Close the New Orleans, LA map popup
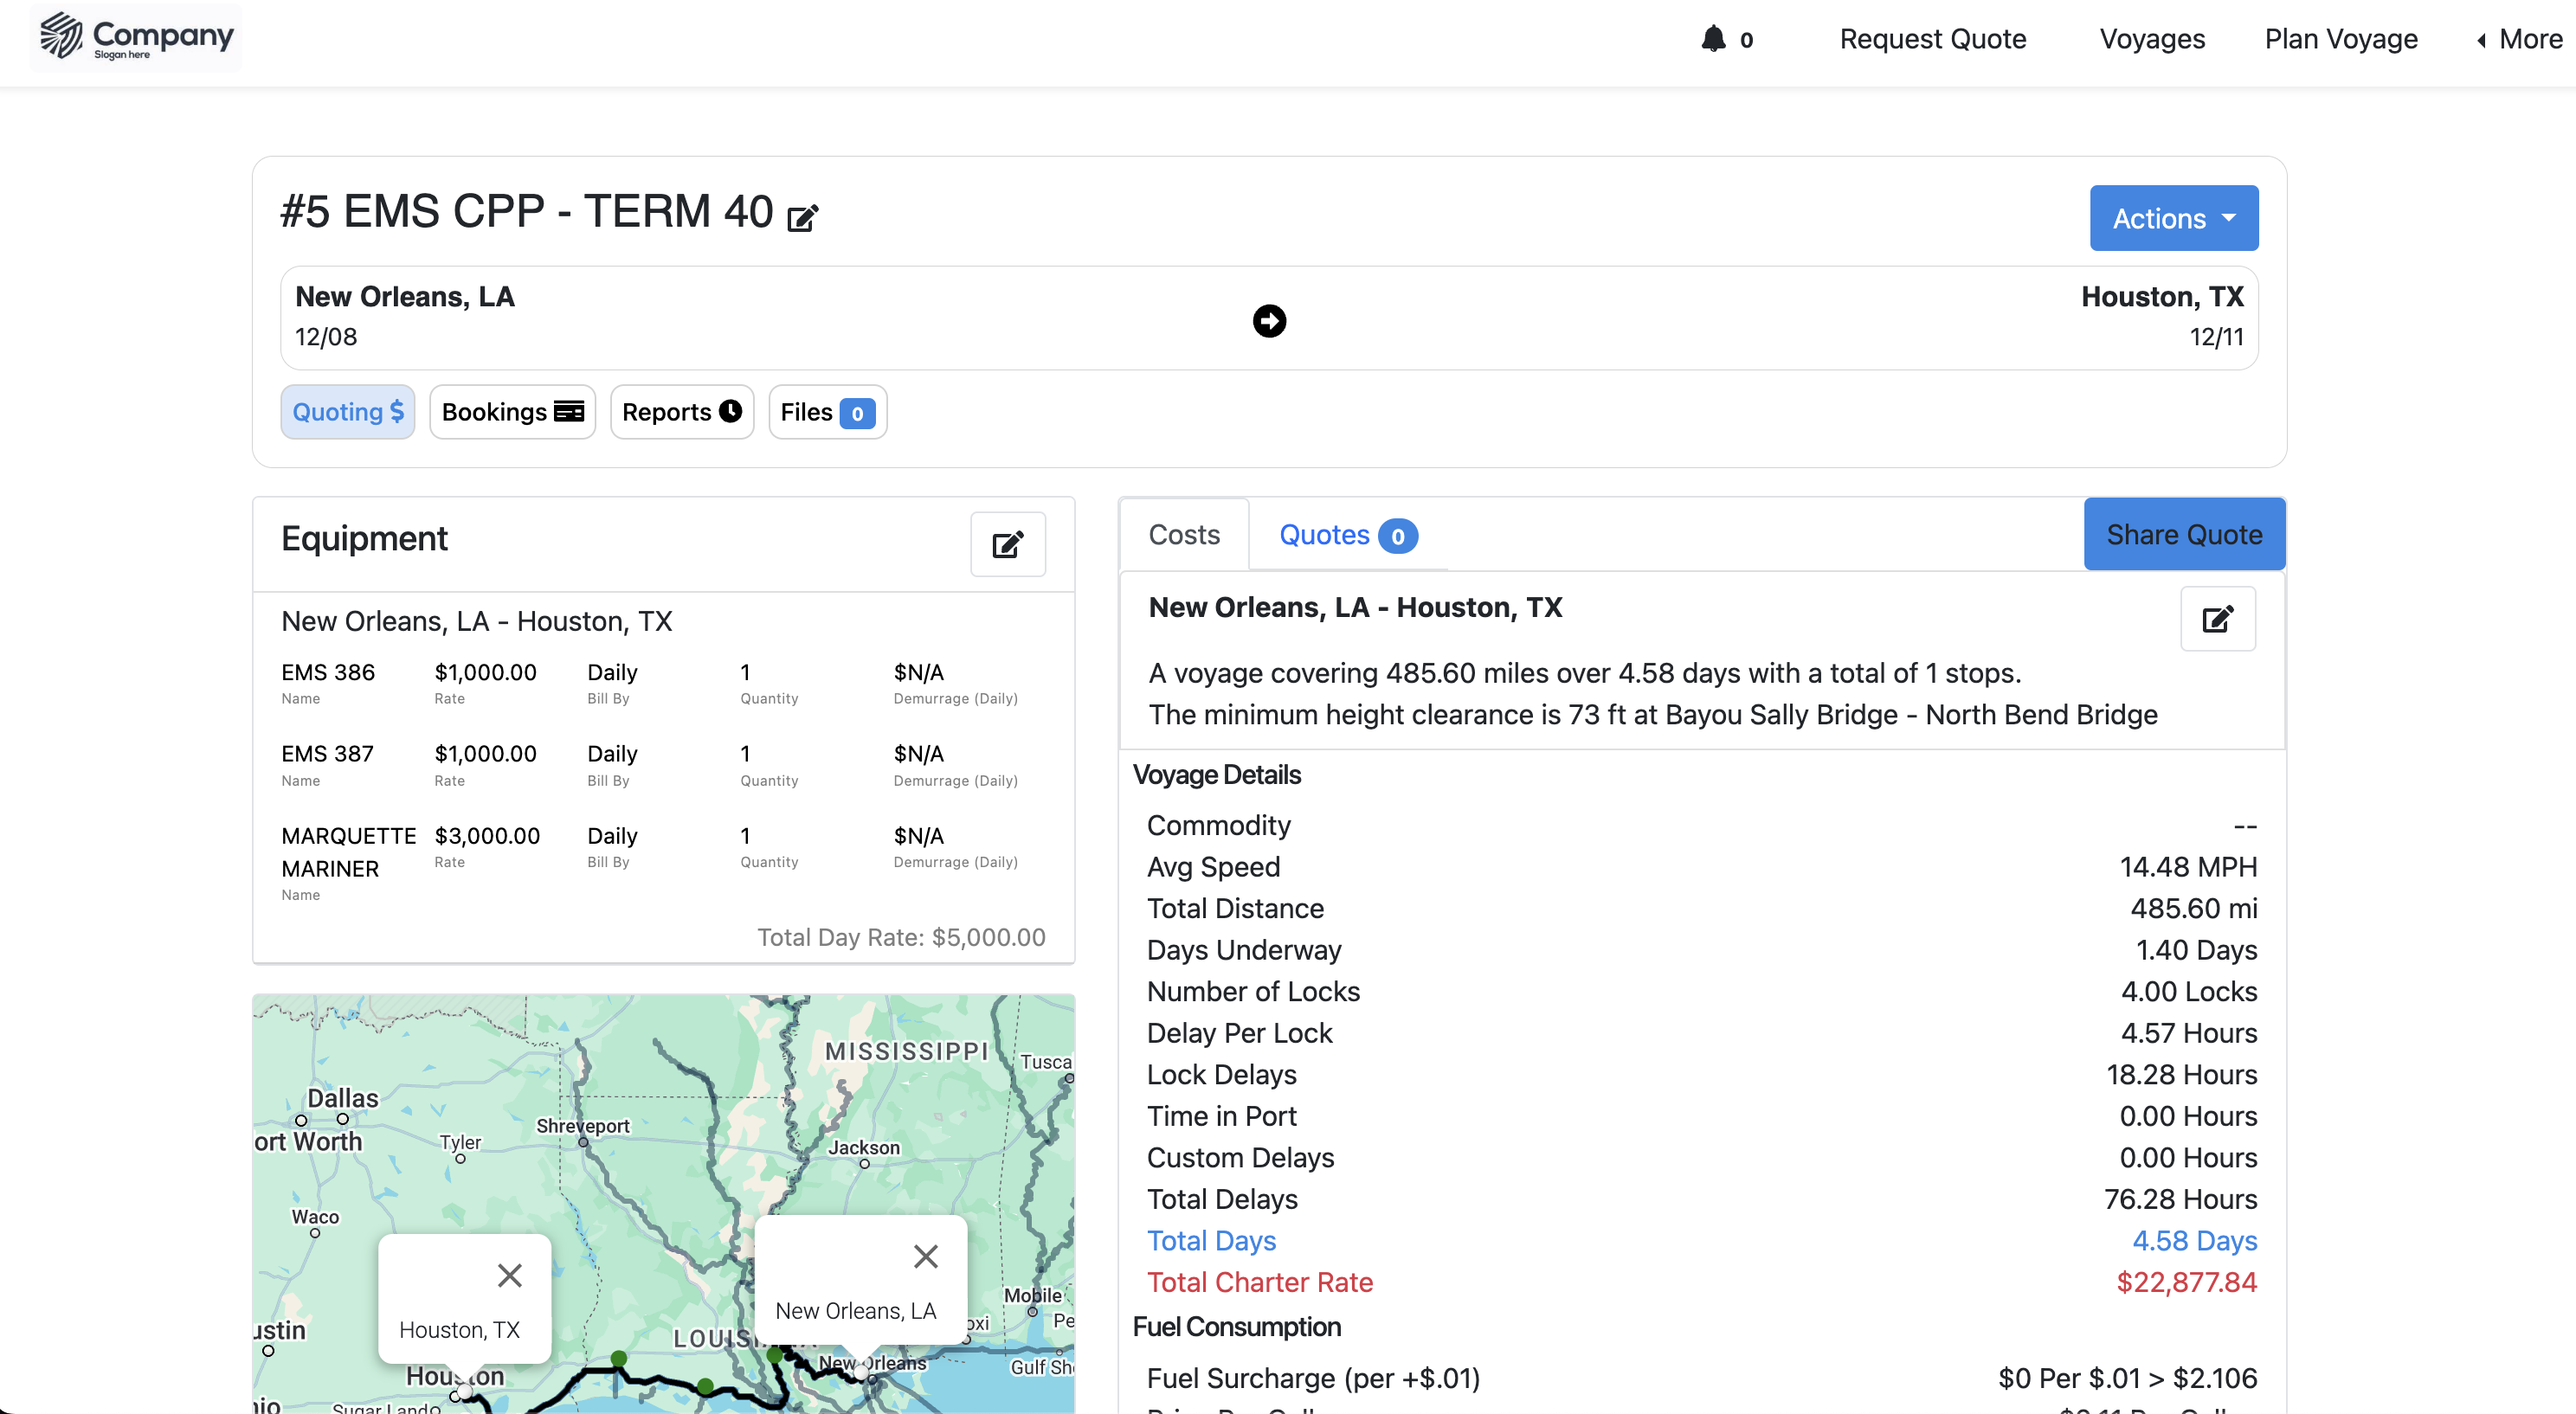The image size is (2576, 1414). point(925,1256)
